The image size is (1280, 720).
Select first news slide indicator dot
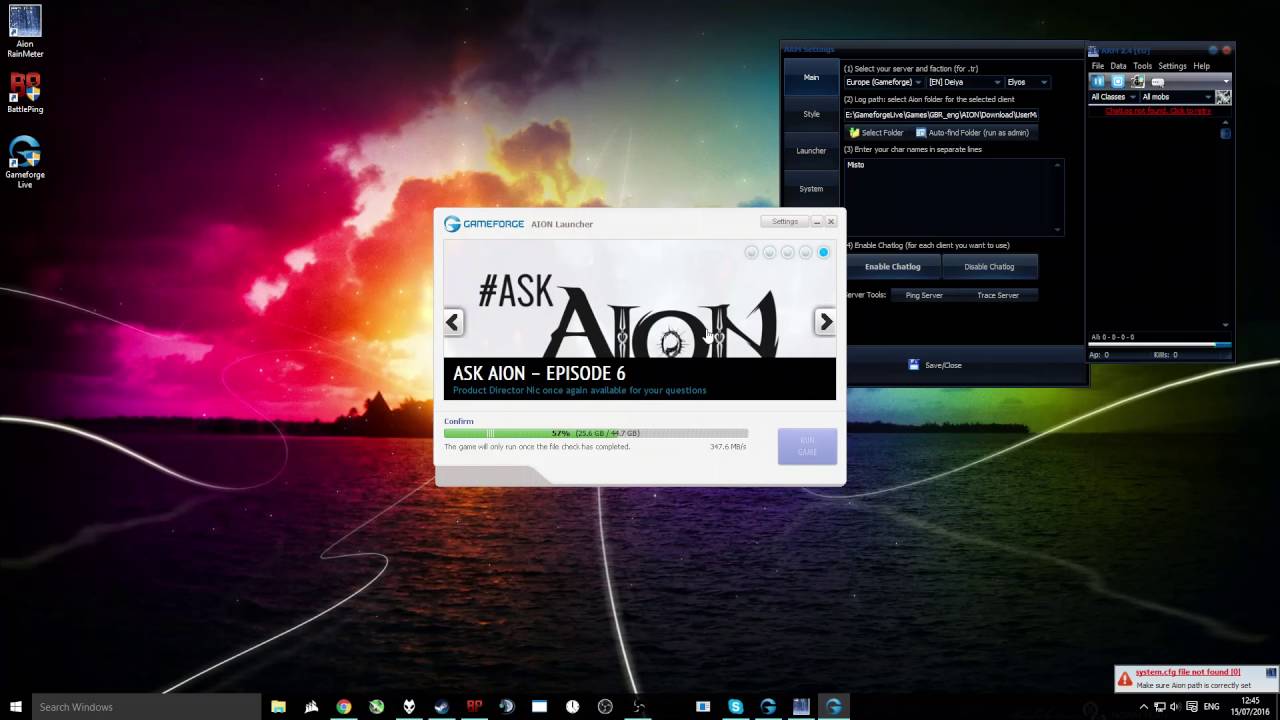(751, 253)
